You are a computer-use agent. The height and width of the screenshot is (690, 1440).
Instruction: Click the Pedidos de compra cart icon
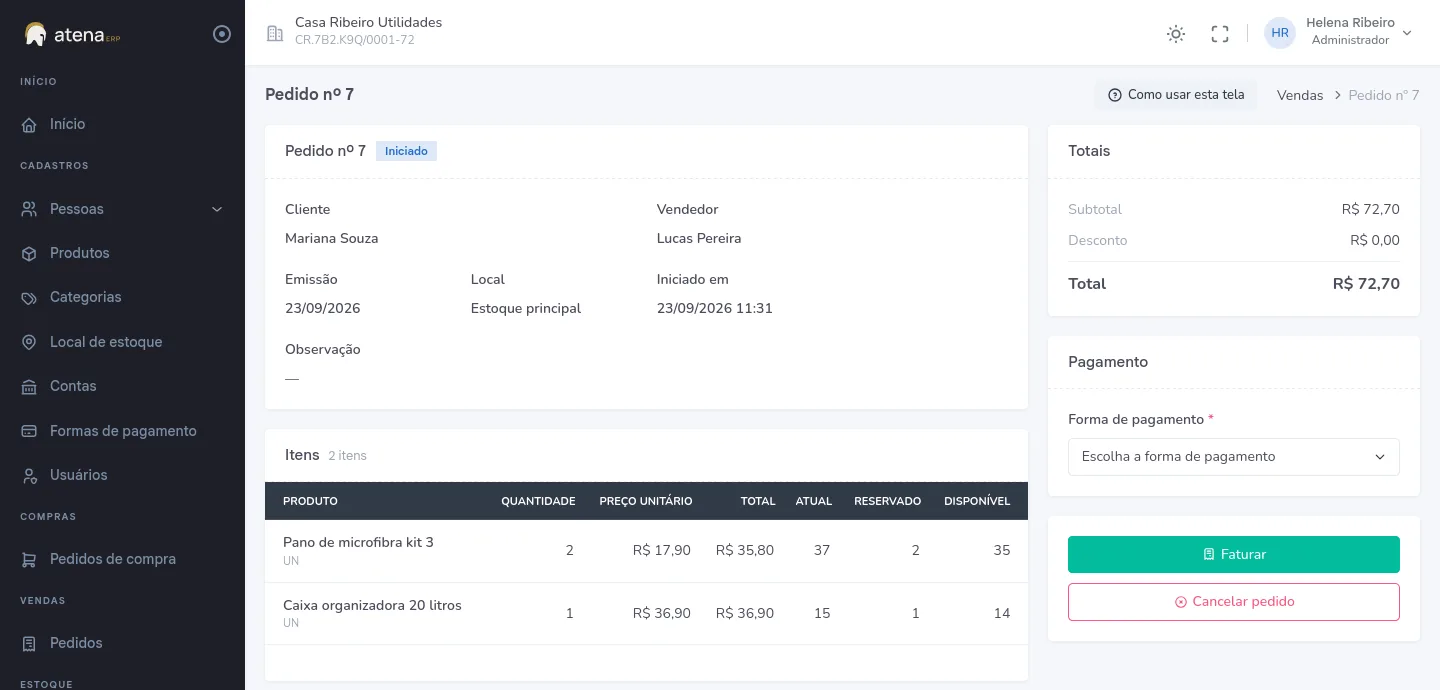point(30,559)
